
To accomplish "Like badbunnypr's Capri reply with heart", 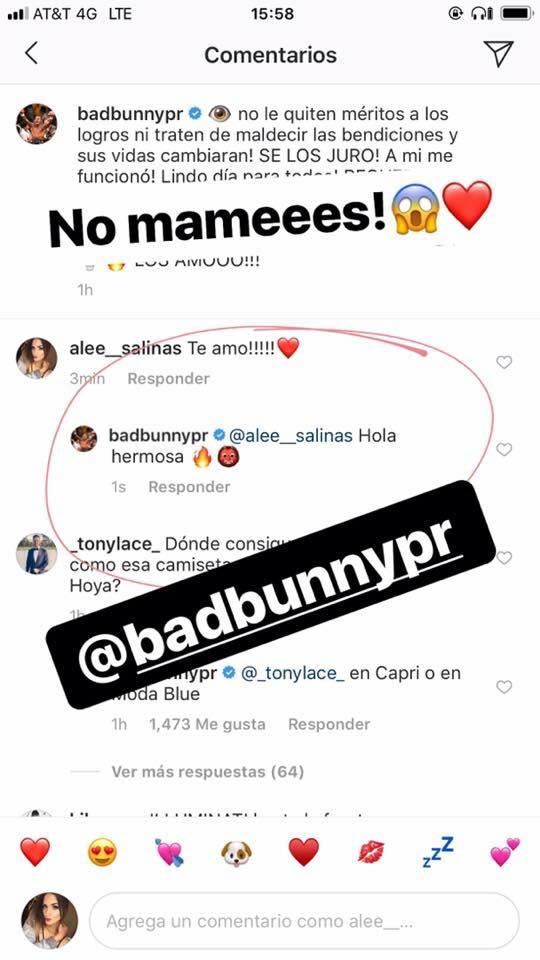I will click(x=504, y=687).
